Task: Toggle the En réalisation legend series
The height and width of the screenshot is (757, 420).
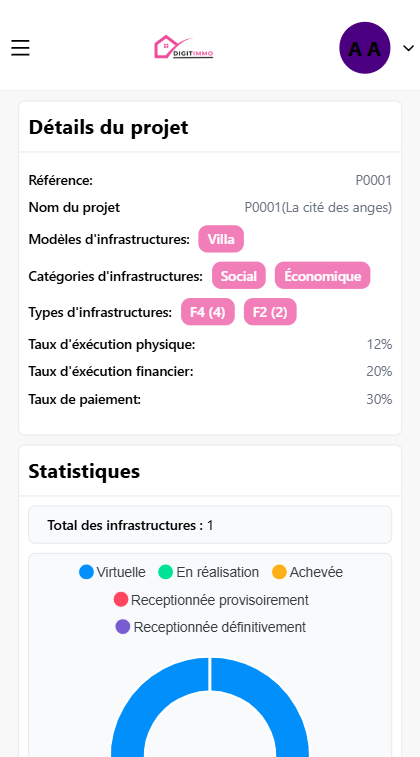Action: click(209, 572)
